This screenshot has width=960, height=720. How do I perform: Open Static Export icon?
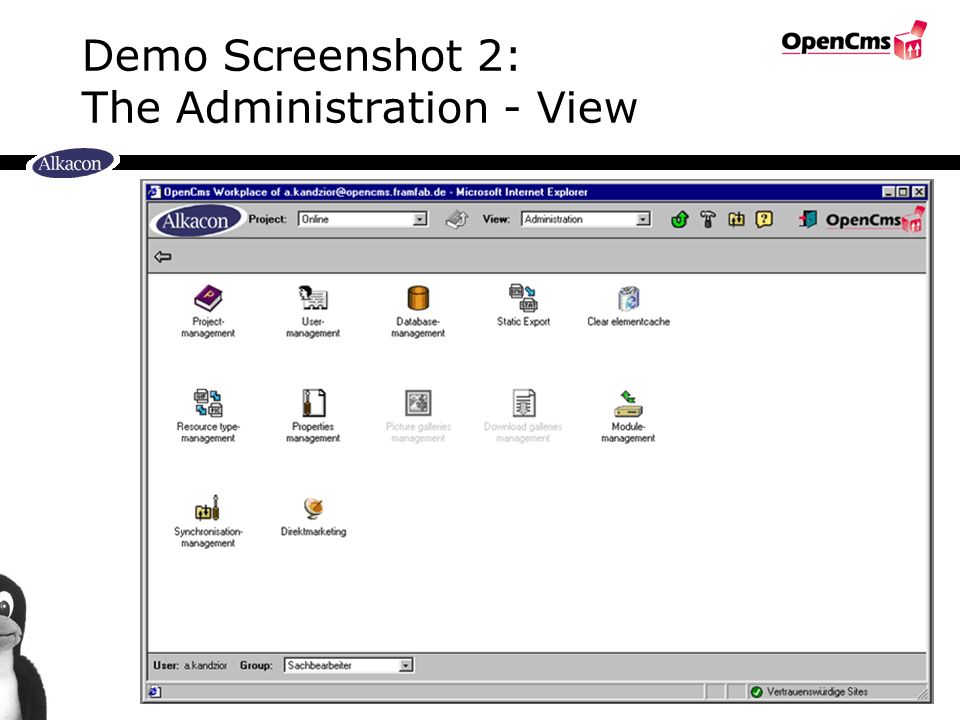[523, 298]
